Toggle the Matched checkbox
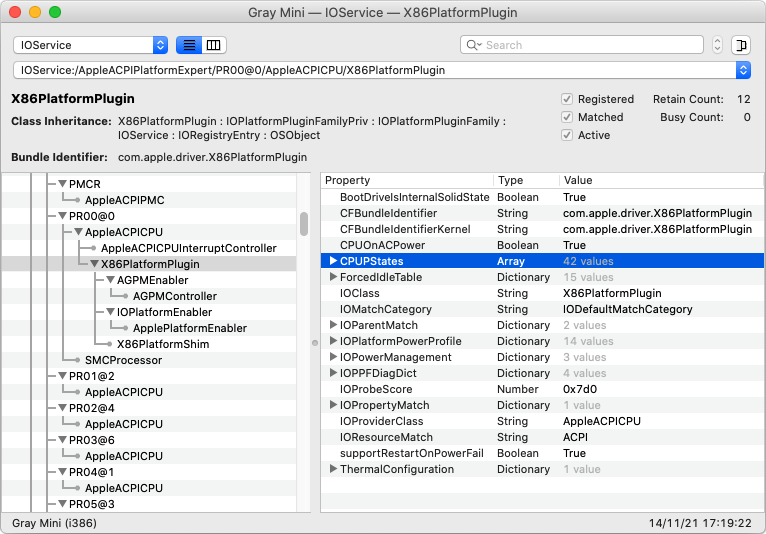 [x=567, y=117]
